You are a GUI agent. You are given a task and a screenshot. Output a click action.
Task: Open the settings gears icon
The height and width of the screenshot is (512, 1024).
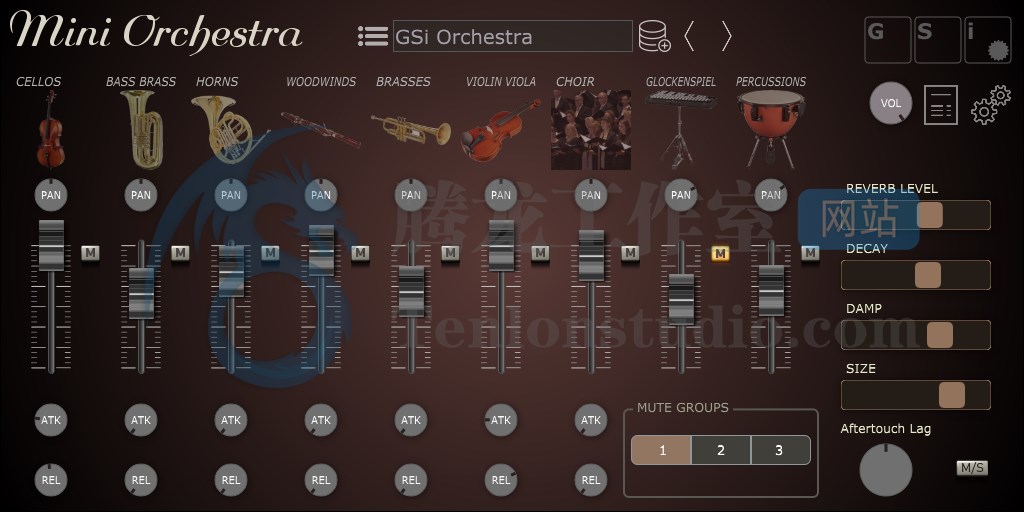tap(991, 104)
